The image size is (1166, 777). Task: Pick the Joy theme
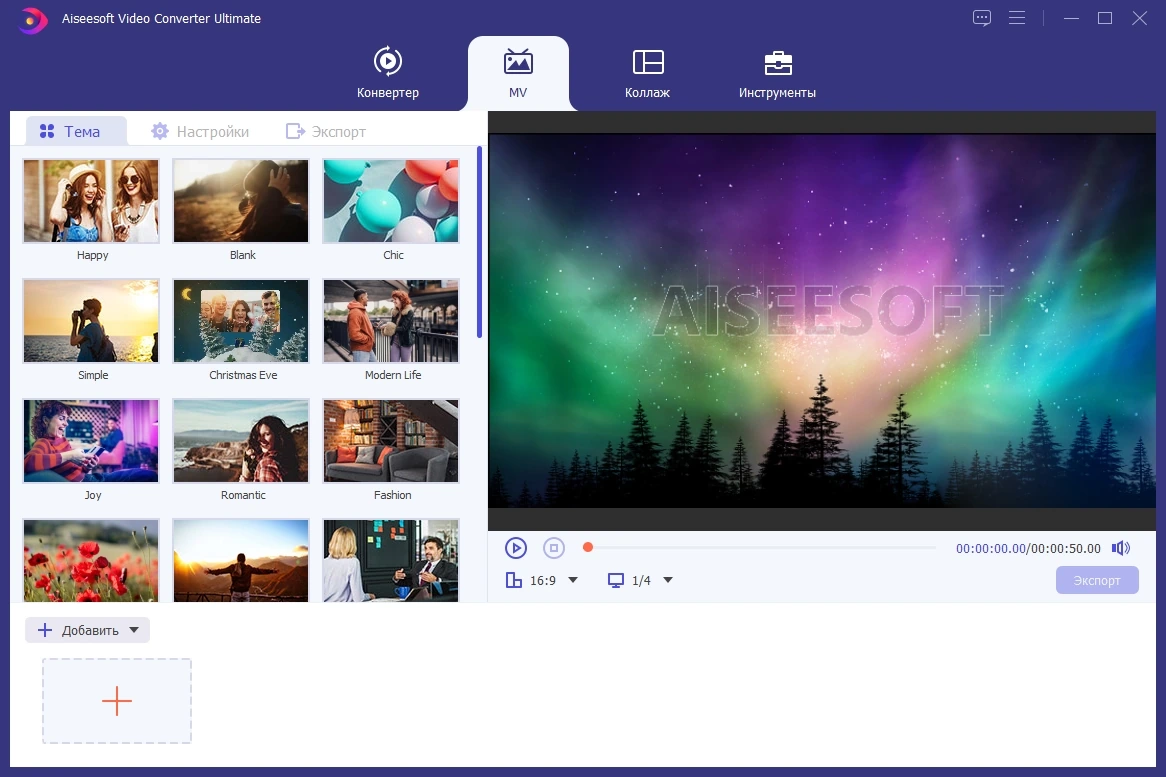pos(91,441)
